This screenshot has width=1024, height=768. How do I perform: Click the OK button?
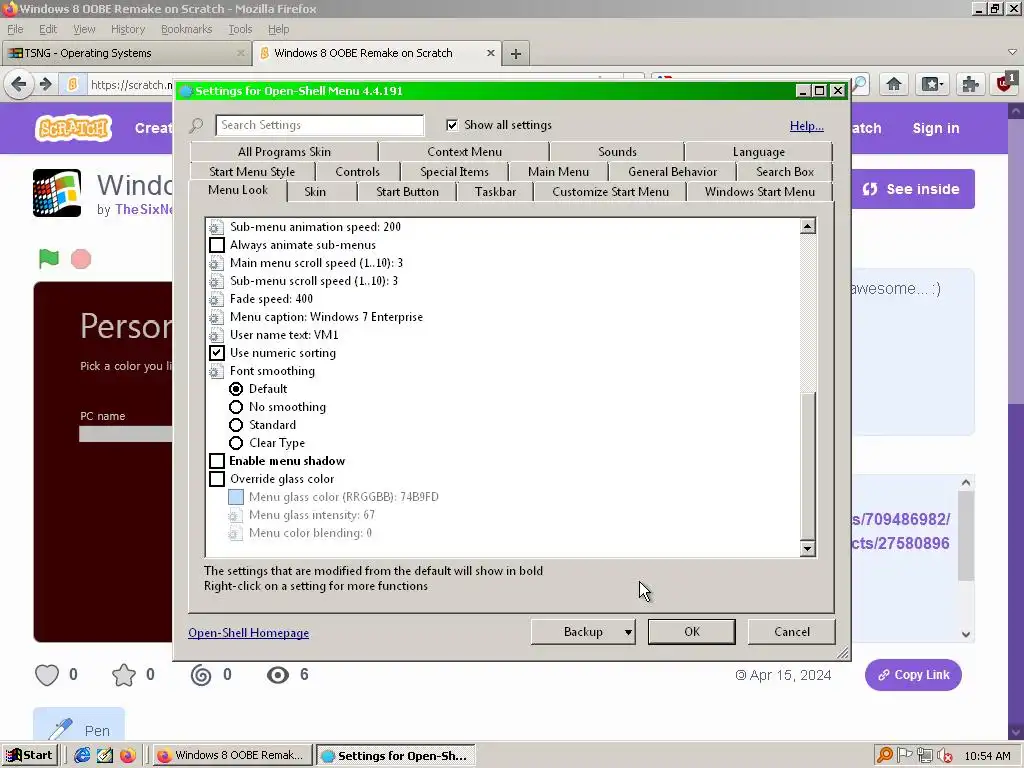point(692,632)
